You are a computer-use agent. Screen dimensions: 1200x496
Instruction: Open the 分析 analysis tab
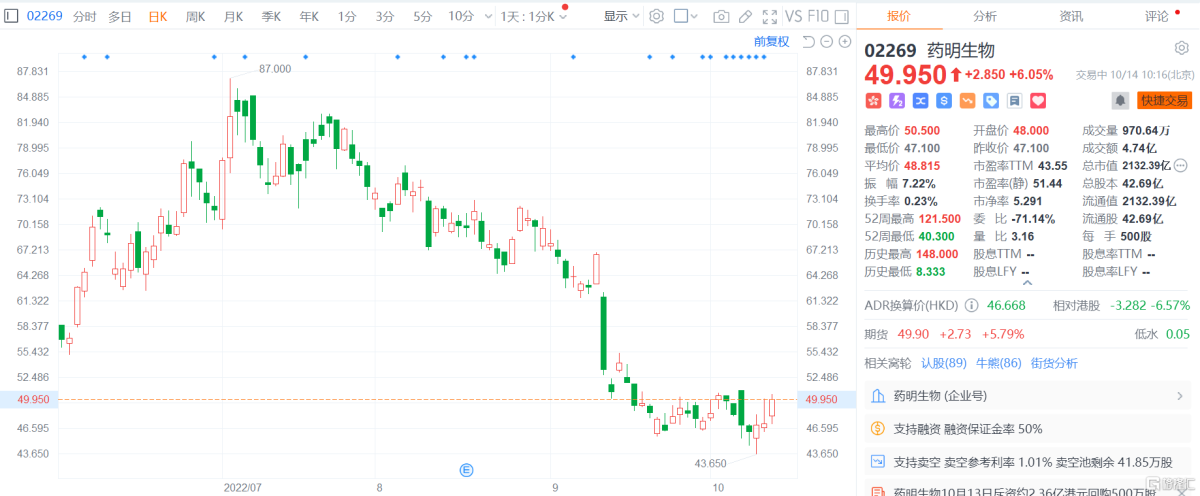[x=985, y=15]
